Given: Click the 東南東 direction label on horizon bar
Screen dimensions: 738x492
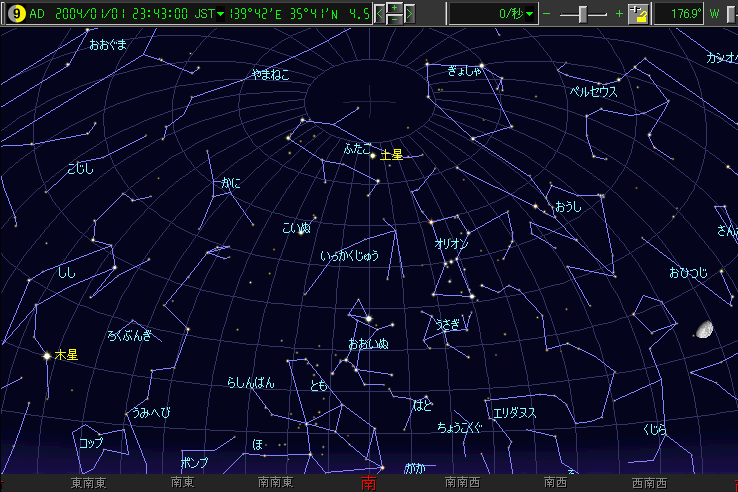Looking at the screenshot, I should [x=89, y=483].
